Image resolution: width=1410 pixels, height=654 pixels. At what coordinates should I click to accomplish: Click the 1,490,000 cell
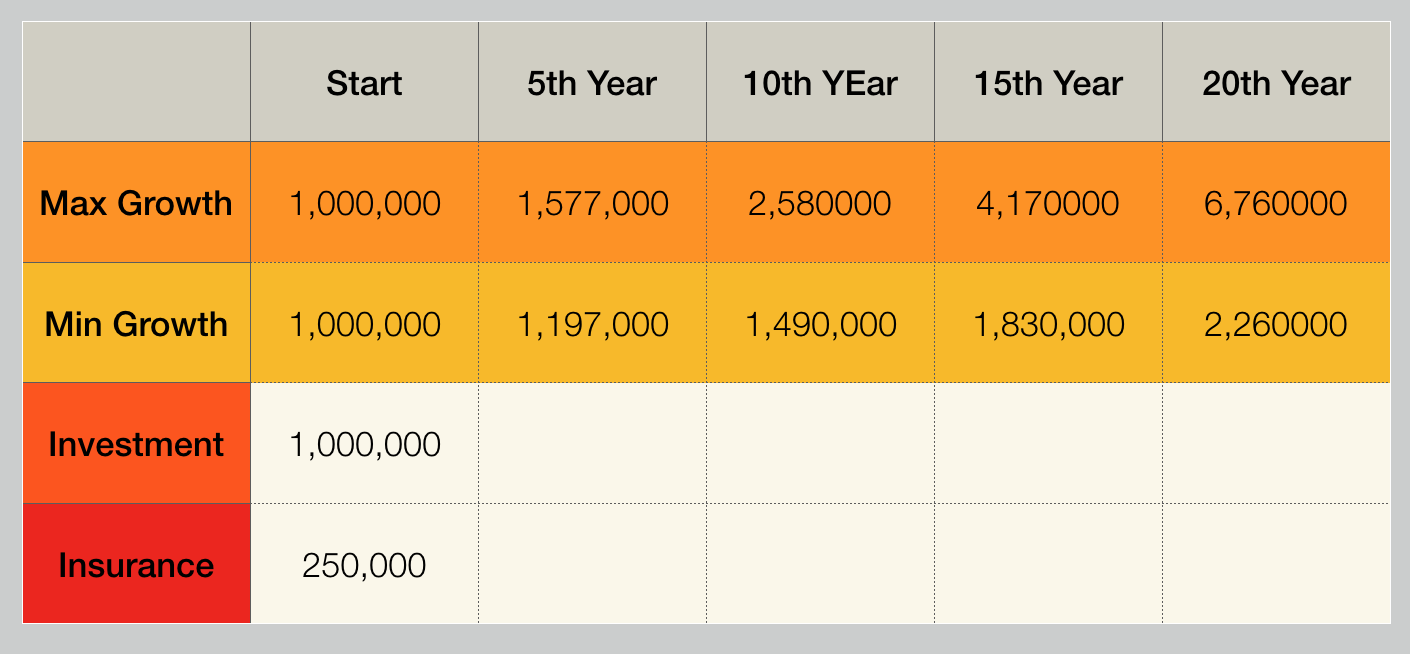pyautogui.click(x=820, y=323)
